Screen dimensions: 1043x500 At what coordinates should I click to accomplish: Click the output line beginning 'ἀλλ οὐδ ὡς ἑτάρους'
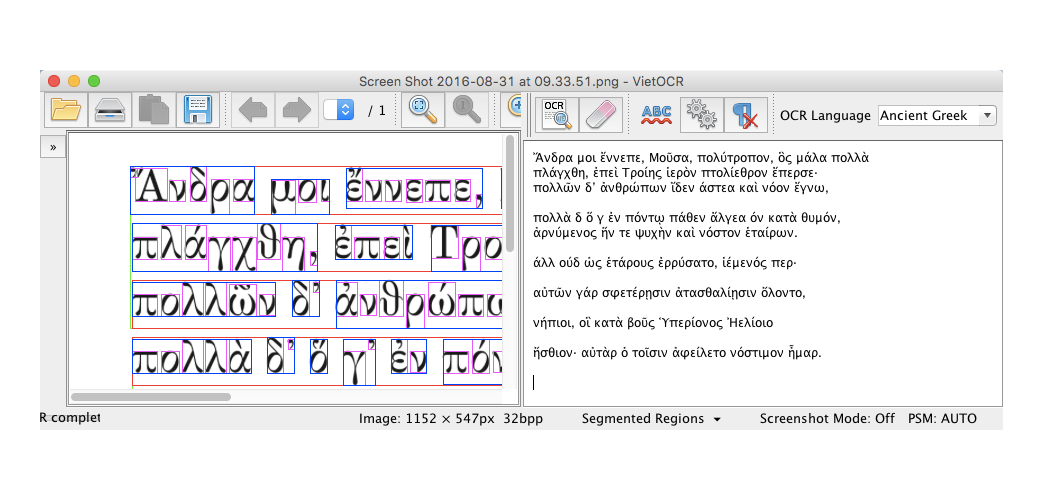[x=665, y=263]
